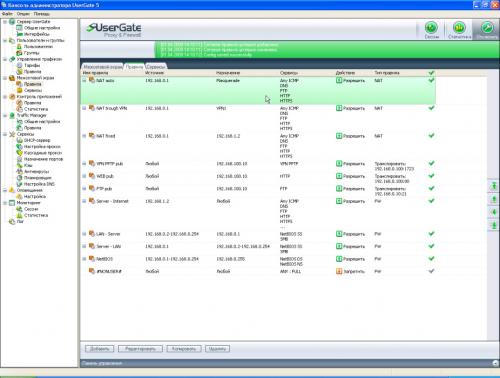Open the Sessions view from top-right toolbar
The height and width of the screenshot is (378, 500).
pyautogui.click(x=431, y=30)
